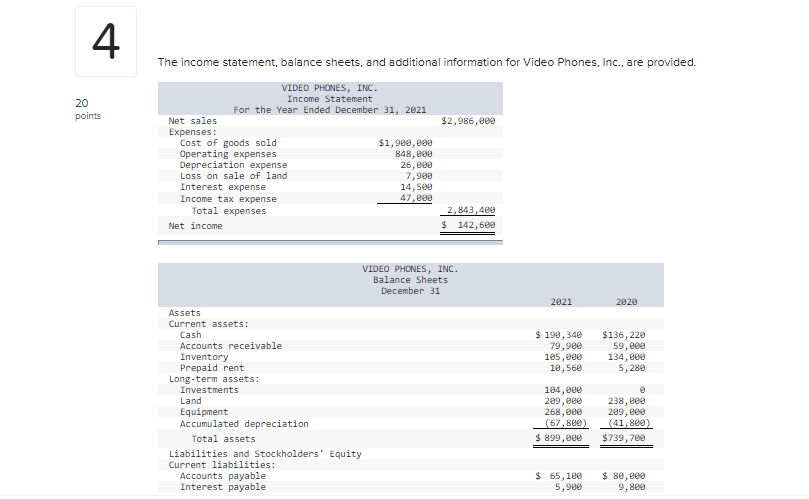Click the 'Accounts receivable' row label

231,346
